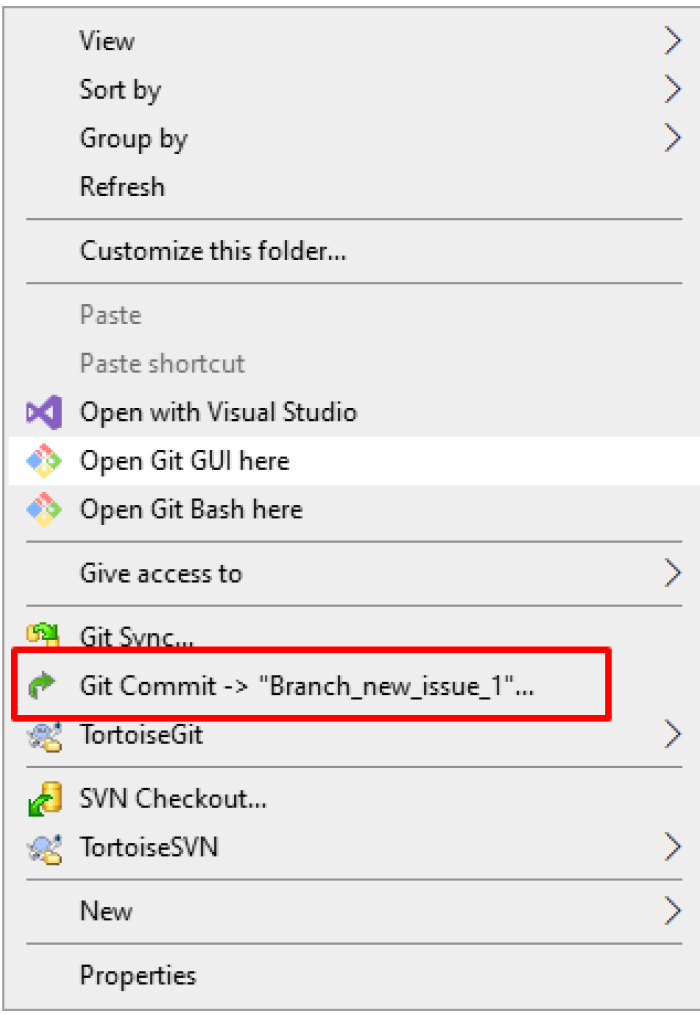This screenshot has width=700, height=1015.
Task: Expand the TortoiseSVN submenu chevron
Action: point(673,847)
